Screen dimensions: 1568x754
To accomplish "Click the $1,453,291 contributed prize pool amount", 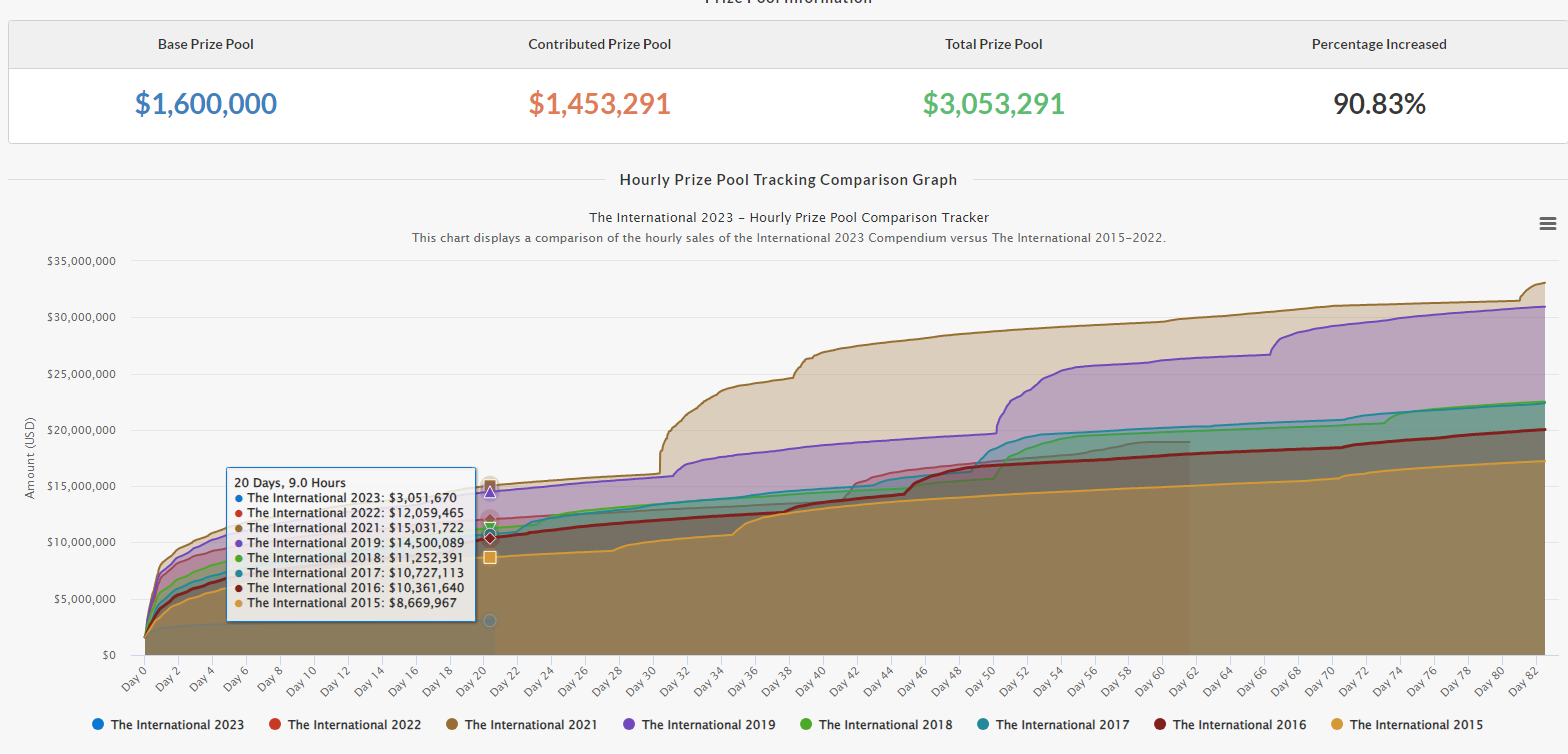I will (x=599, y=104).
